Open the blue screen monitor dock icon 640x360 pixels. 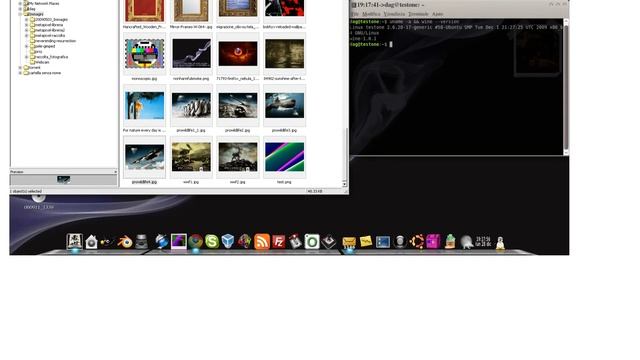382,242
